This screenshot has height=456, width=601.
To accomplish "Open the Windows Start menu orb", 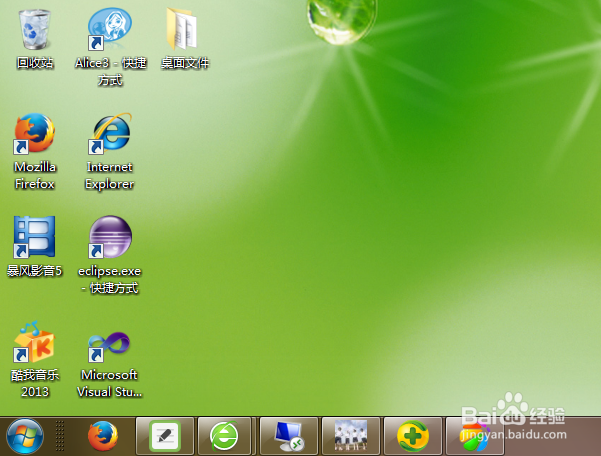I will click(25, 436).
